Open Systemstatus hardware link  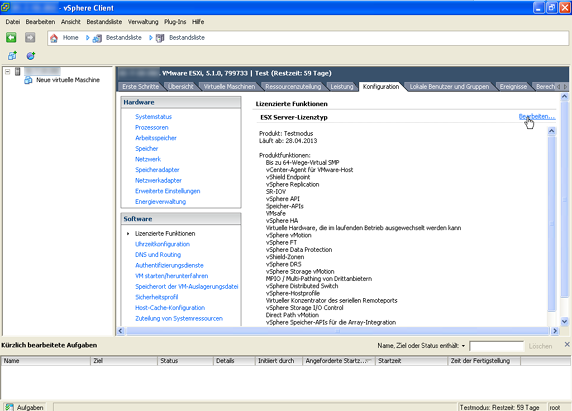153,117
